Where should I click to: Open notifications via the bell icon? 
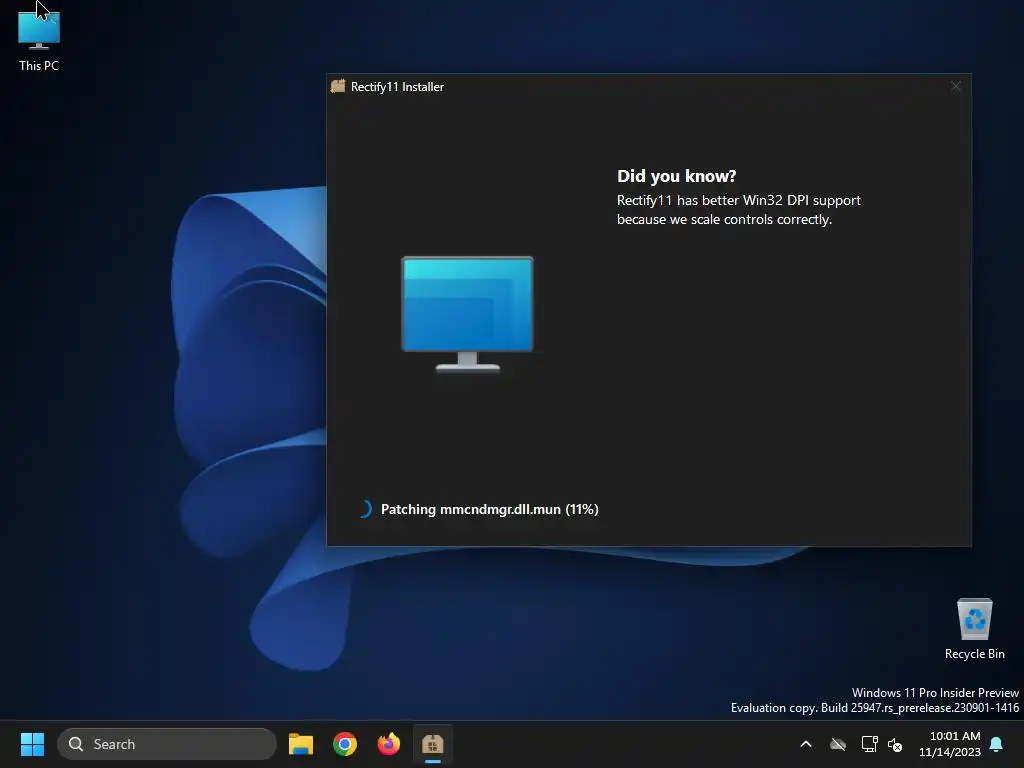coord(997,744)
